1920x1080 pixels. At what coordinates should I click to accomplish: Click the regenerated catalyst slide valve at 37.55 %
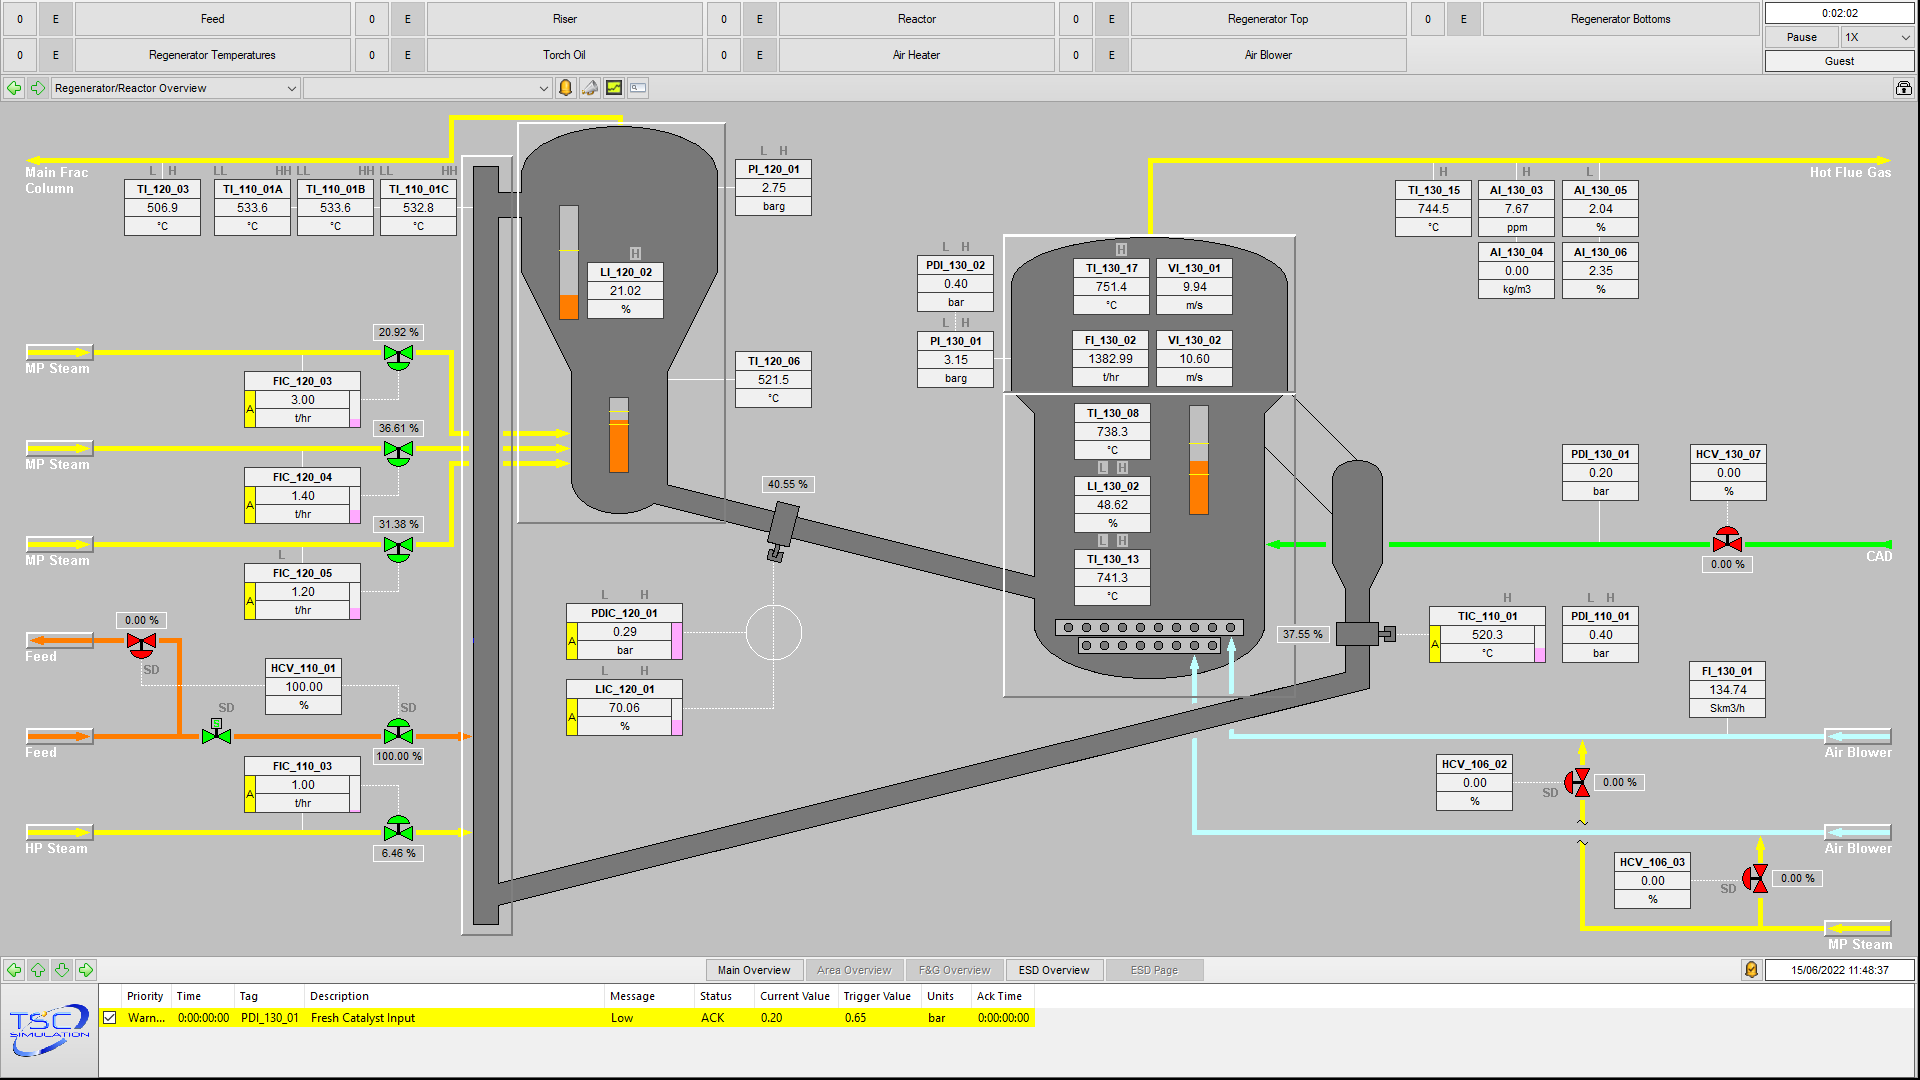click(1364, 633)
